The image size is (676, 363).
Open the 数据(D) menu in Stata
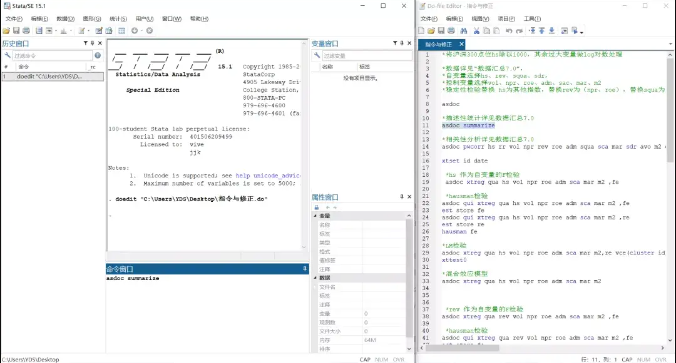[66, 19]
